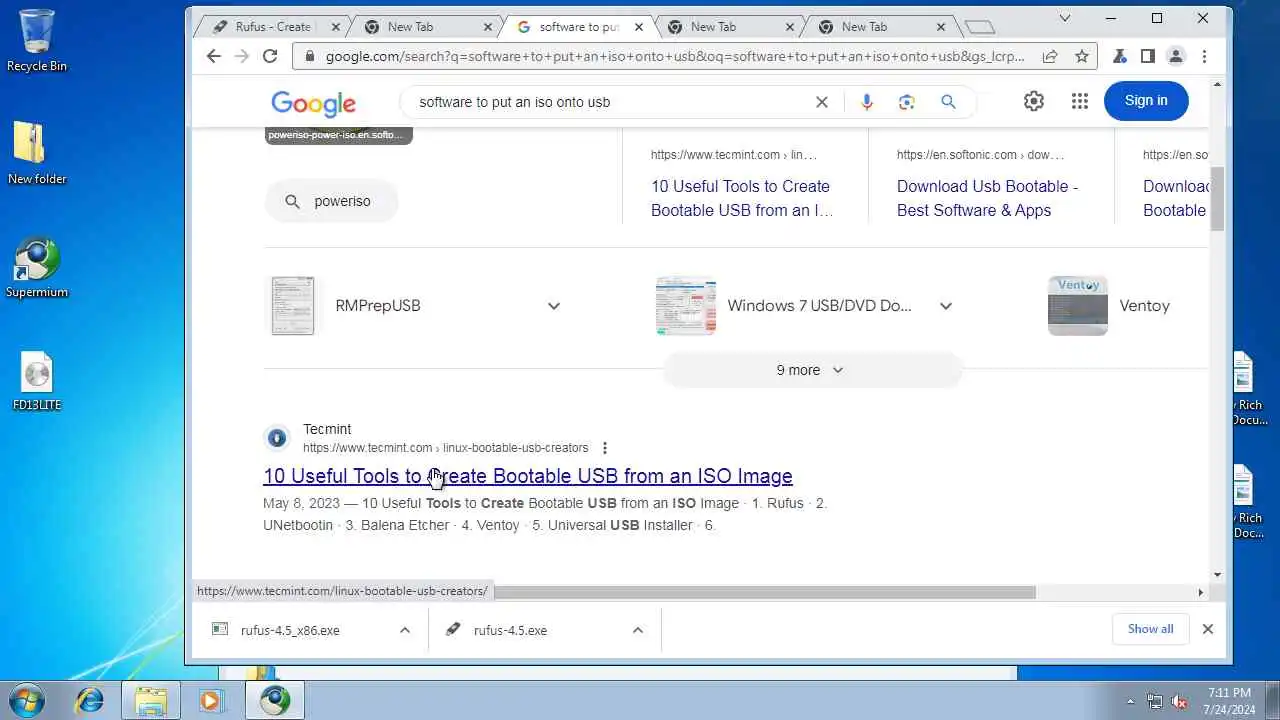Select the FD13LITE desktop file
1280x720 pixels.
tap(37, 381)
